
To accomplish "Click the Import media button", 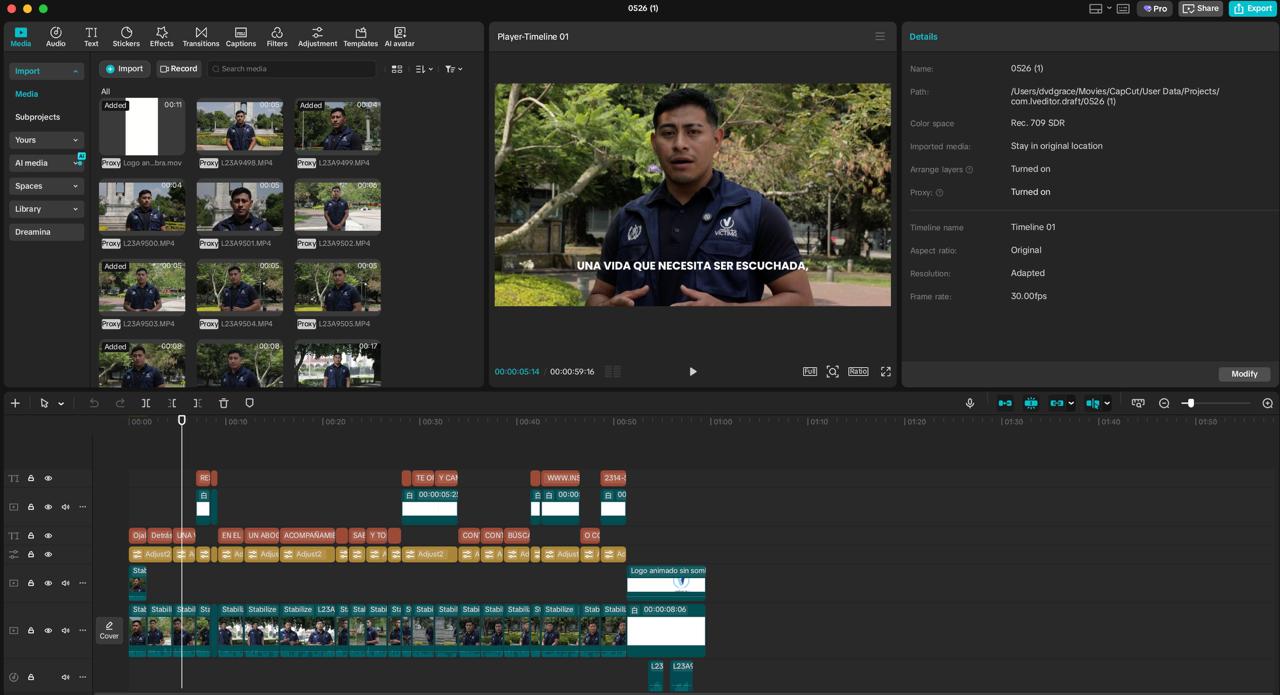I will (125, 69).
